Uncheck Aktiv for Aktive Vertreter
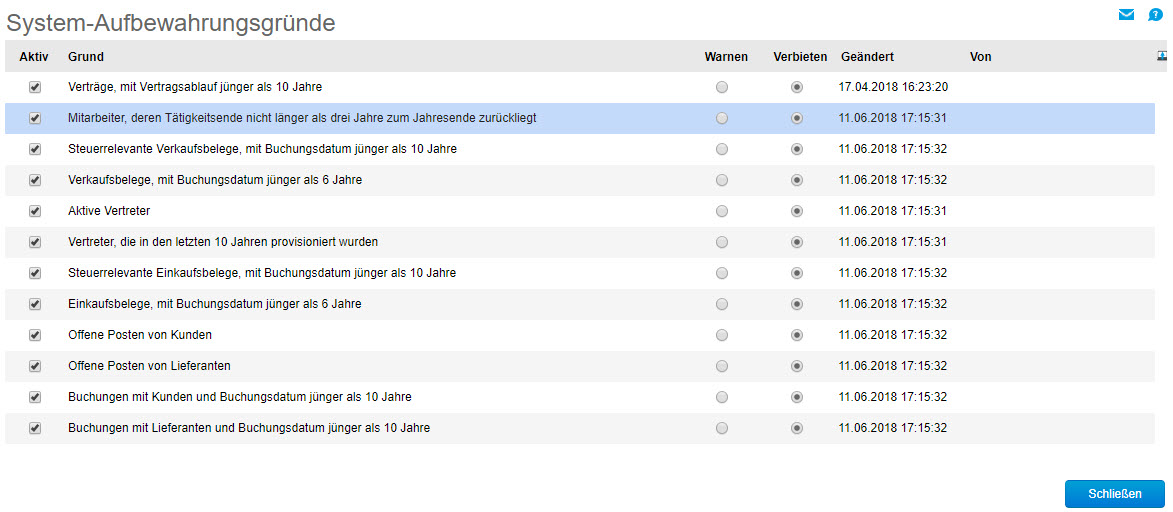Screen dimensions: 1173x512 pos(34,211)
